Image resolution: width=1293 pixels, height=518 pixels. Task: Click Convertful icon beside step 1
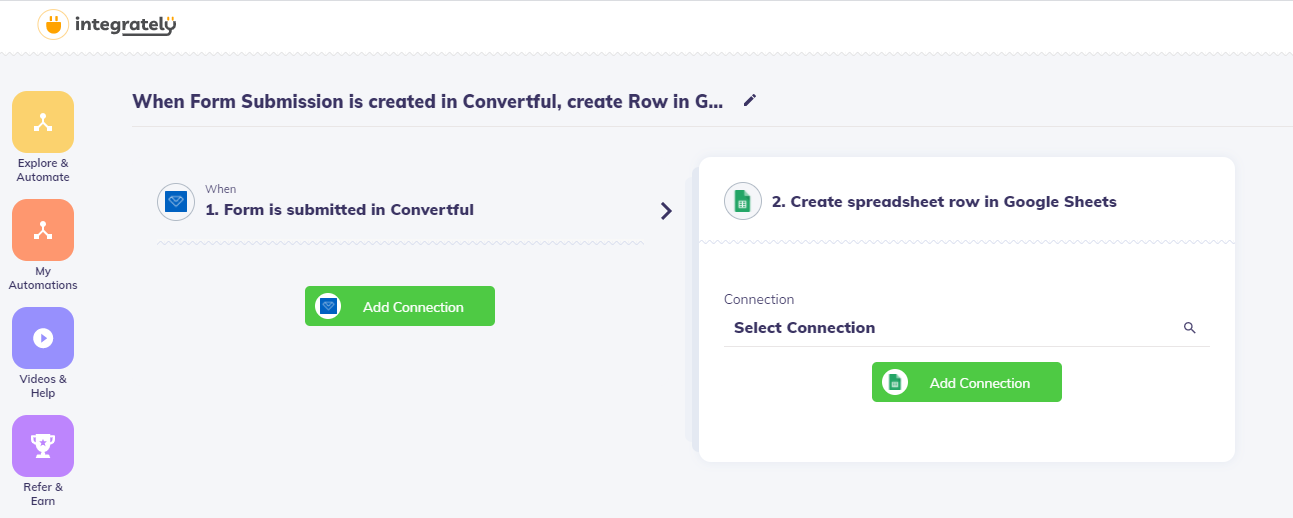click(x=176, y=202)
